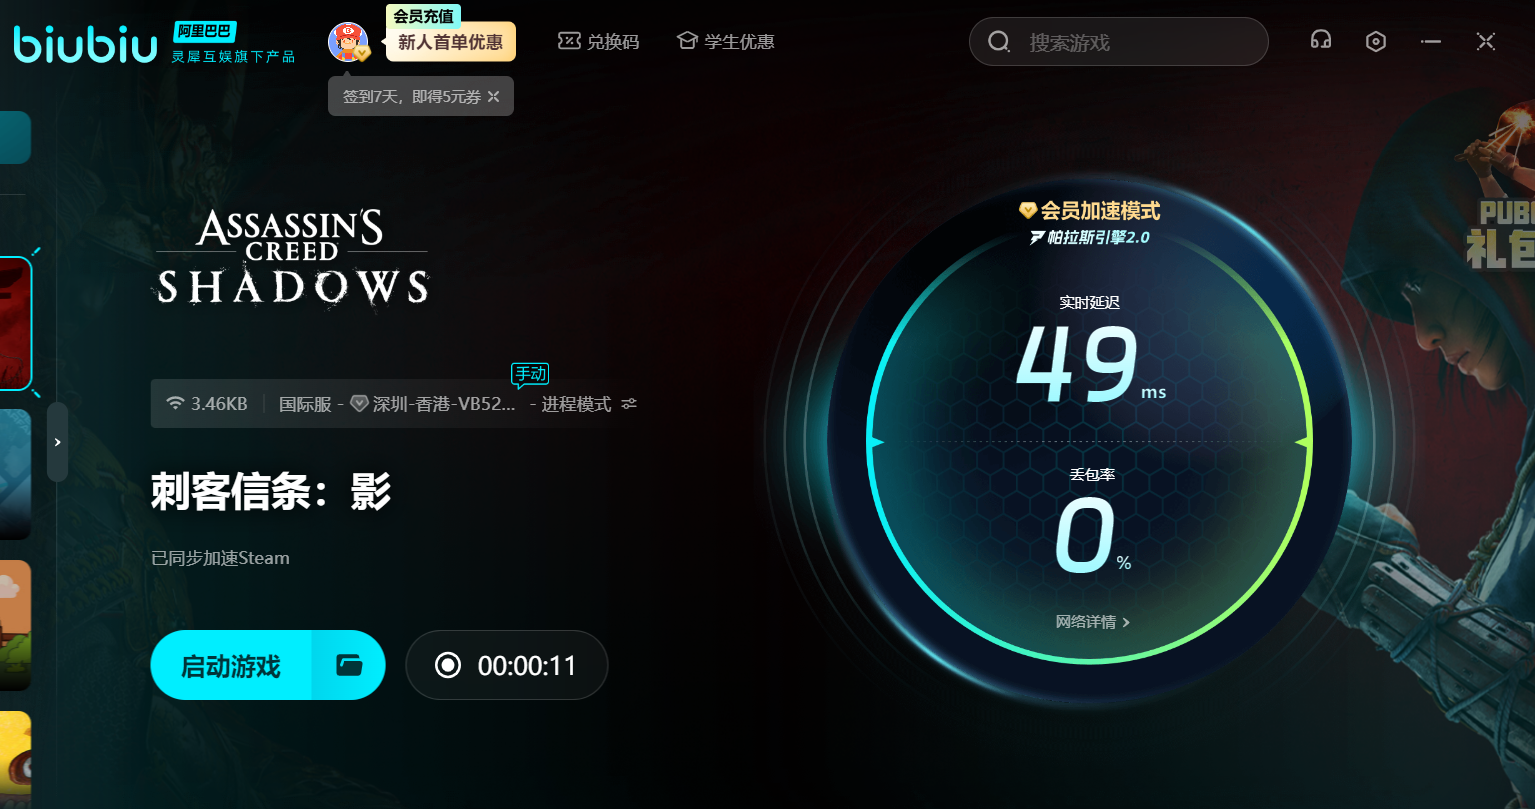Click the 兑换码 redeem code ticket icon
1535x809 pixels.
pyautogui.click(x=569, y=41)
